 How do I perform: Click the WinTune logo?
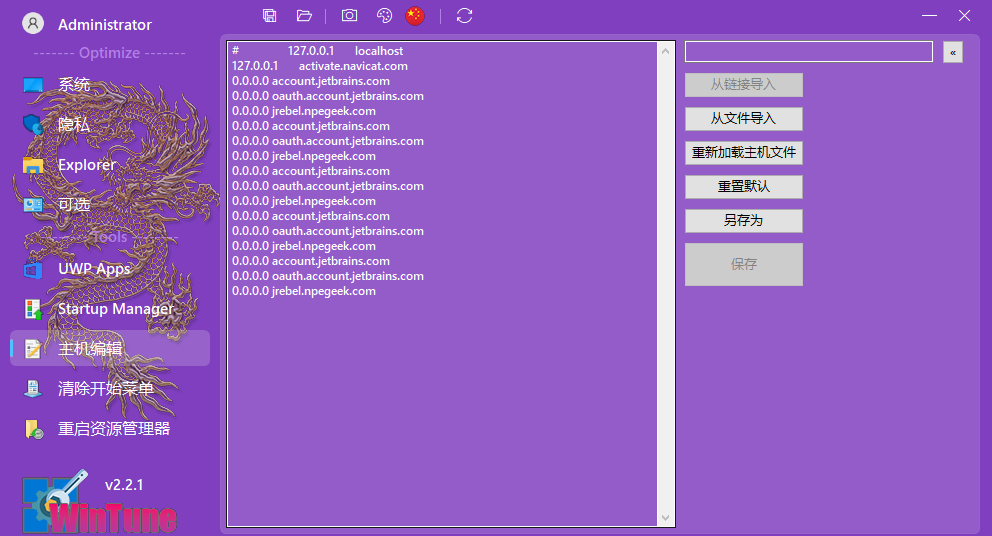99,502
